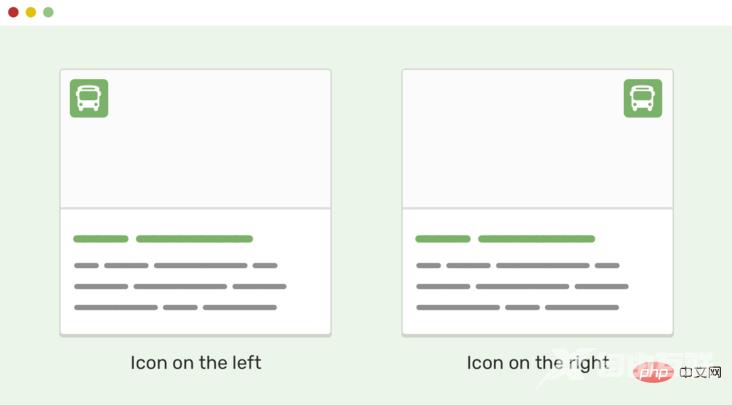Click the long green title bar in right card

pos(536,239)
